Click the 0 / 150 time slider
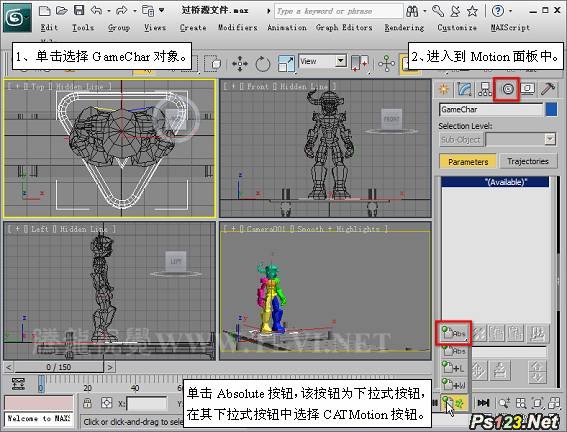 tap(59, 367)
